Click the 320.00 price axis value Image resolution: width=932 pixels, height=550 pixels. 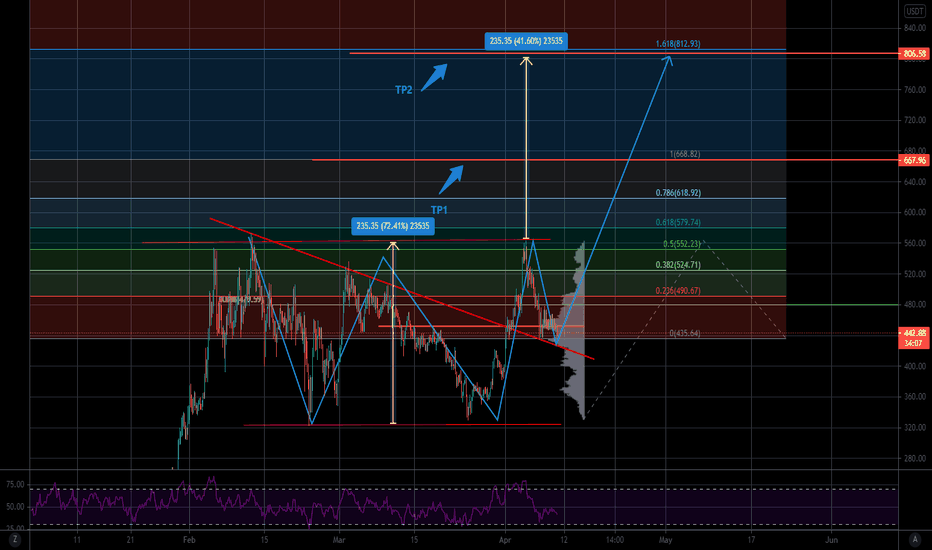[x=914, y=428]
